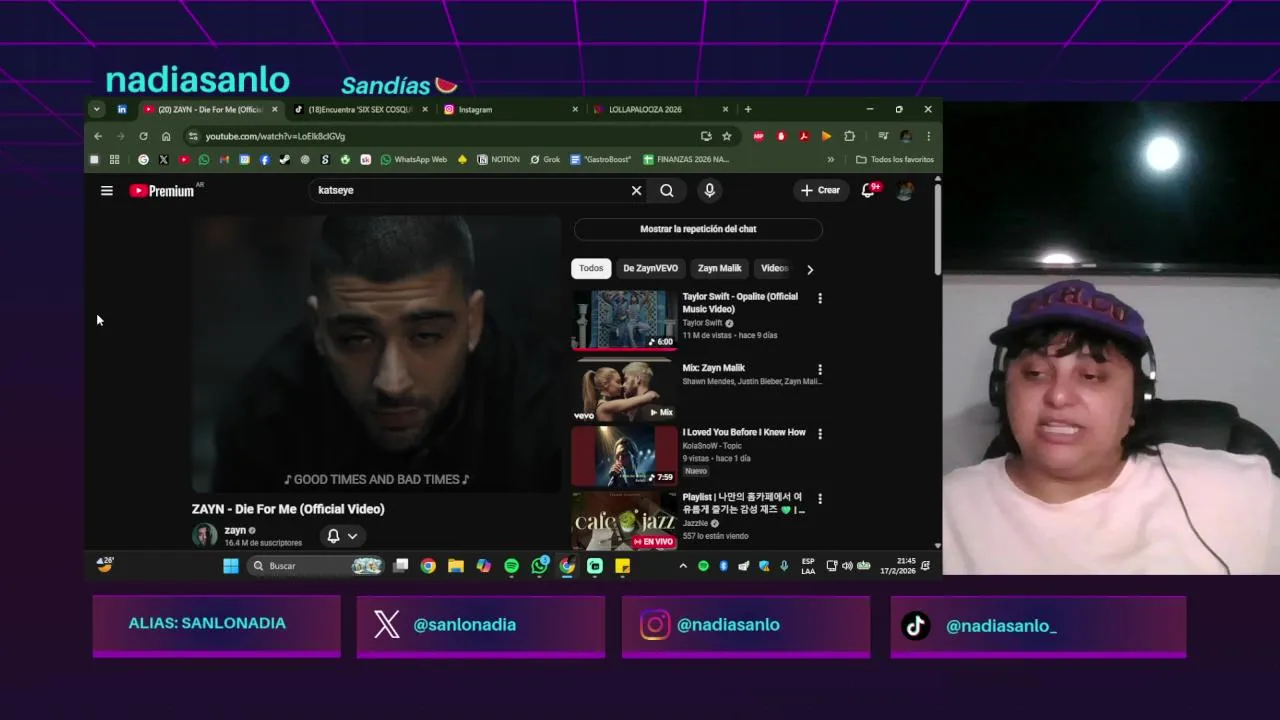Open taskbar clock showing 21:45
The height and width of the screenshot is (720, 1280).
(x=897, y=566)
